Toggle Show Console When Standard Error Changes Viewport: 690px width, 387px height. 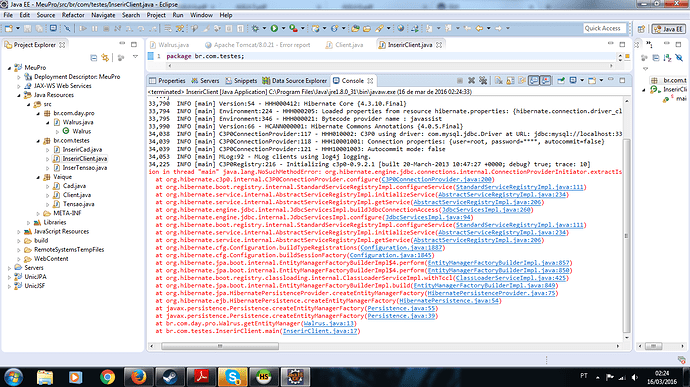tap(545, 81)
